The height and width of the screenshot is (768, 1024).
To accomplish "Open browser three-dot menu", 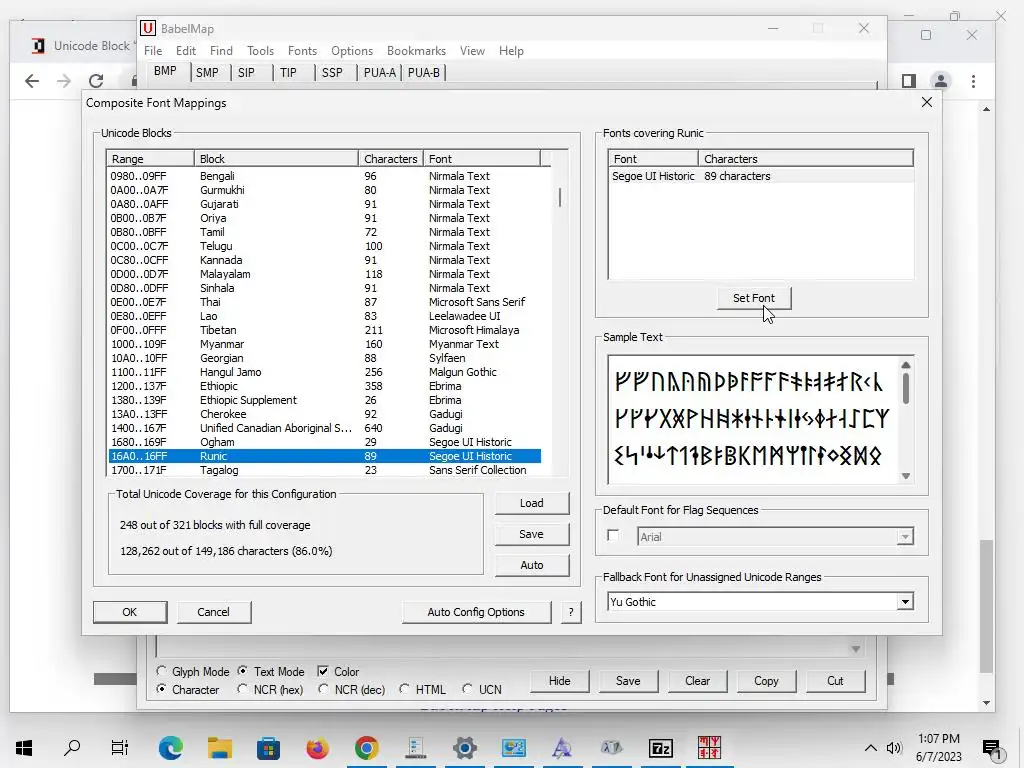I will click(973, 81).
